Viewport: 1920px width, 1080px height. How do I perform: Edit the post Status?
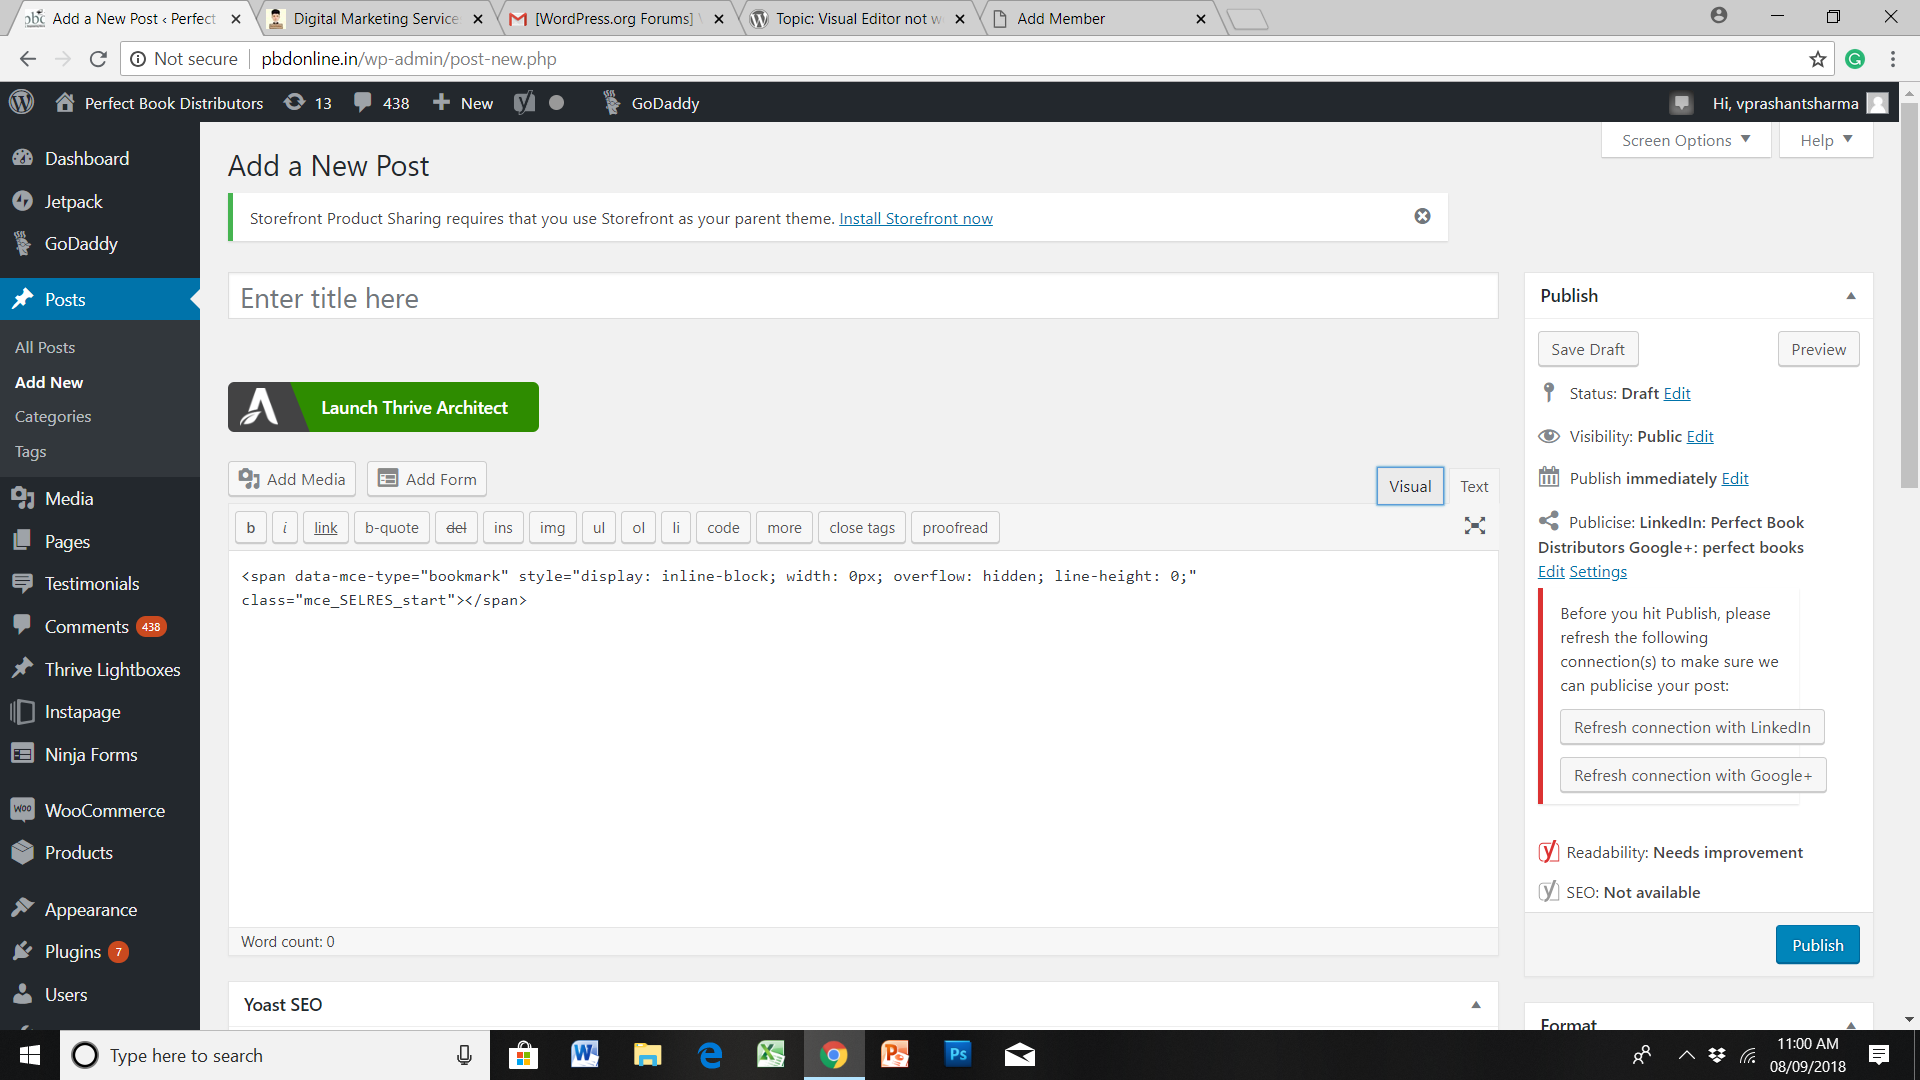pos(1677,393)
